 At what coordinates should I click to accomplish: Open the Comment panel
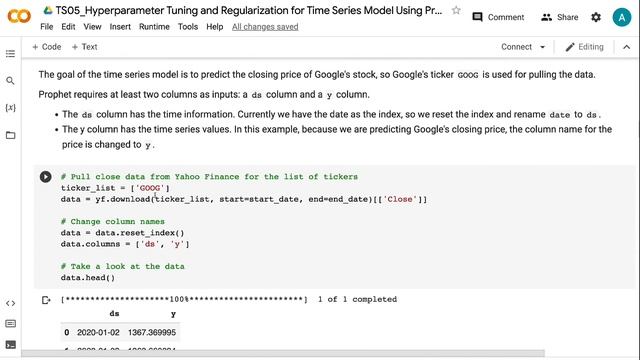(498, 17)
